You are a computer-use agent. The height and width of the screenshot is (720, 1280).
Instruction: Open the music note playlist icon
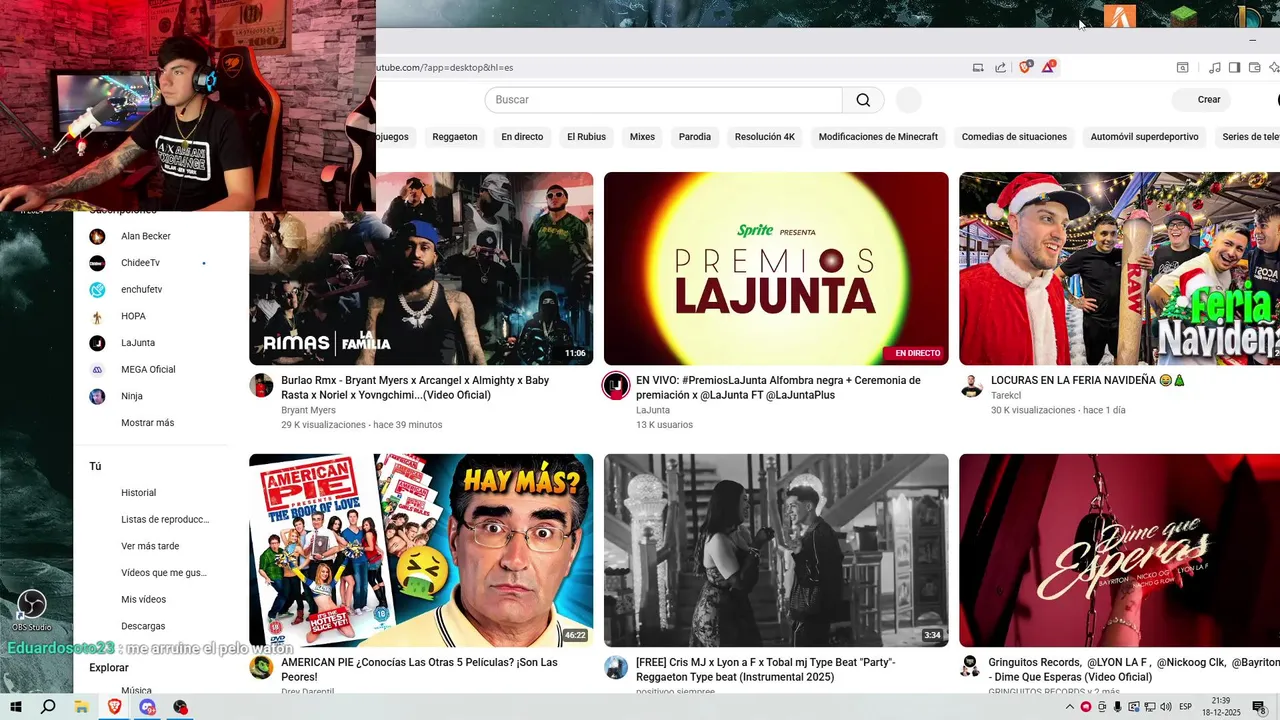click(x=1214, y=67)
